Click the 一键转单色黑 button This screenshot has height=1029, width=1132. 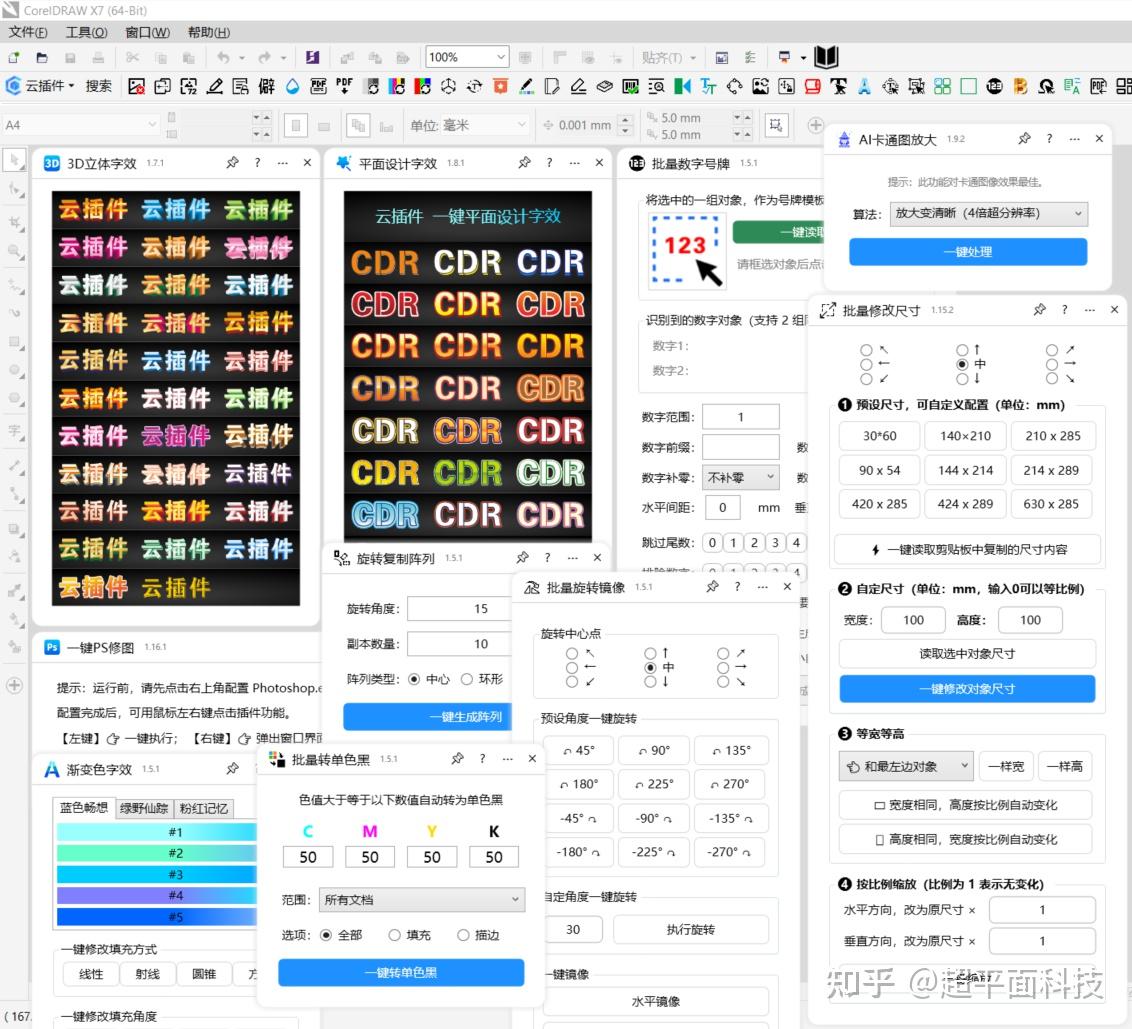click(401, 972)
